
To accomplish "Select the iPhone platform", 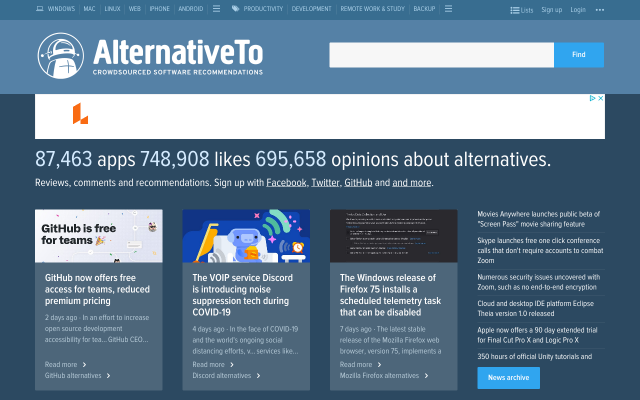I will (x=159, y=9).
